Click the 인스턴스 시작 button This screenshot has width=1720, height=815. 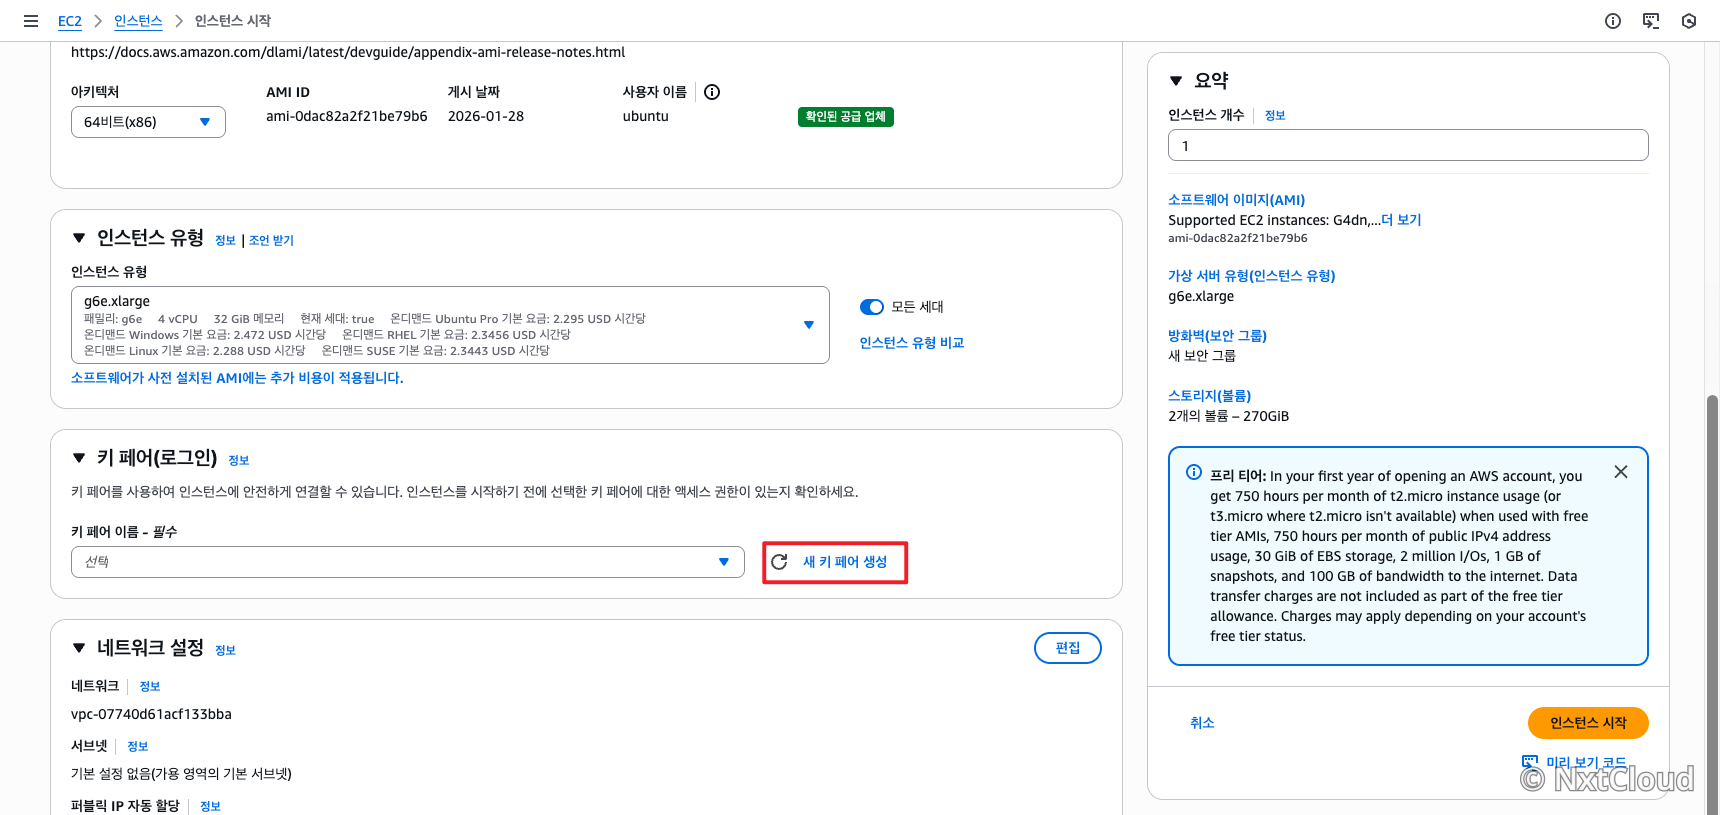point(1588,723)
